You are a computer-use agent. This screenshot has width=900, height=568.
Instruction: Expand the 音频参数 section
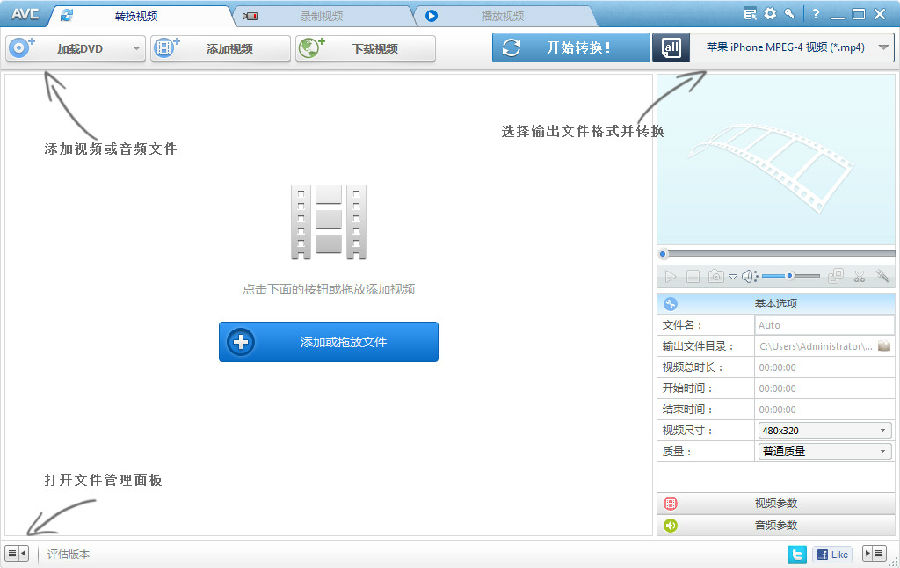click(x=776, y=525)
